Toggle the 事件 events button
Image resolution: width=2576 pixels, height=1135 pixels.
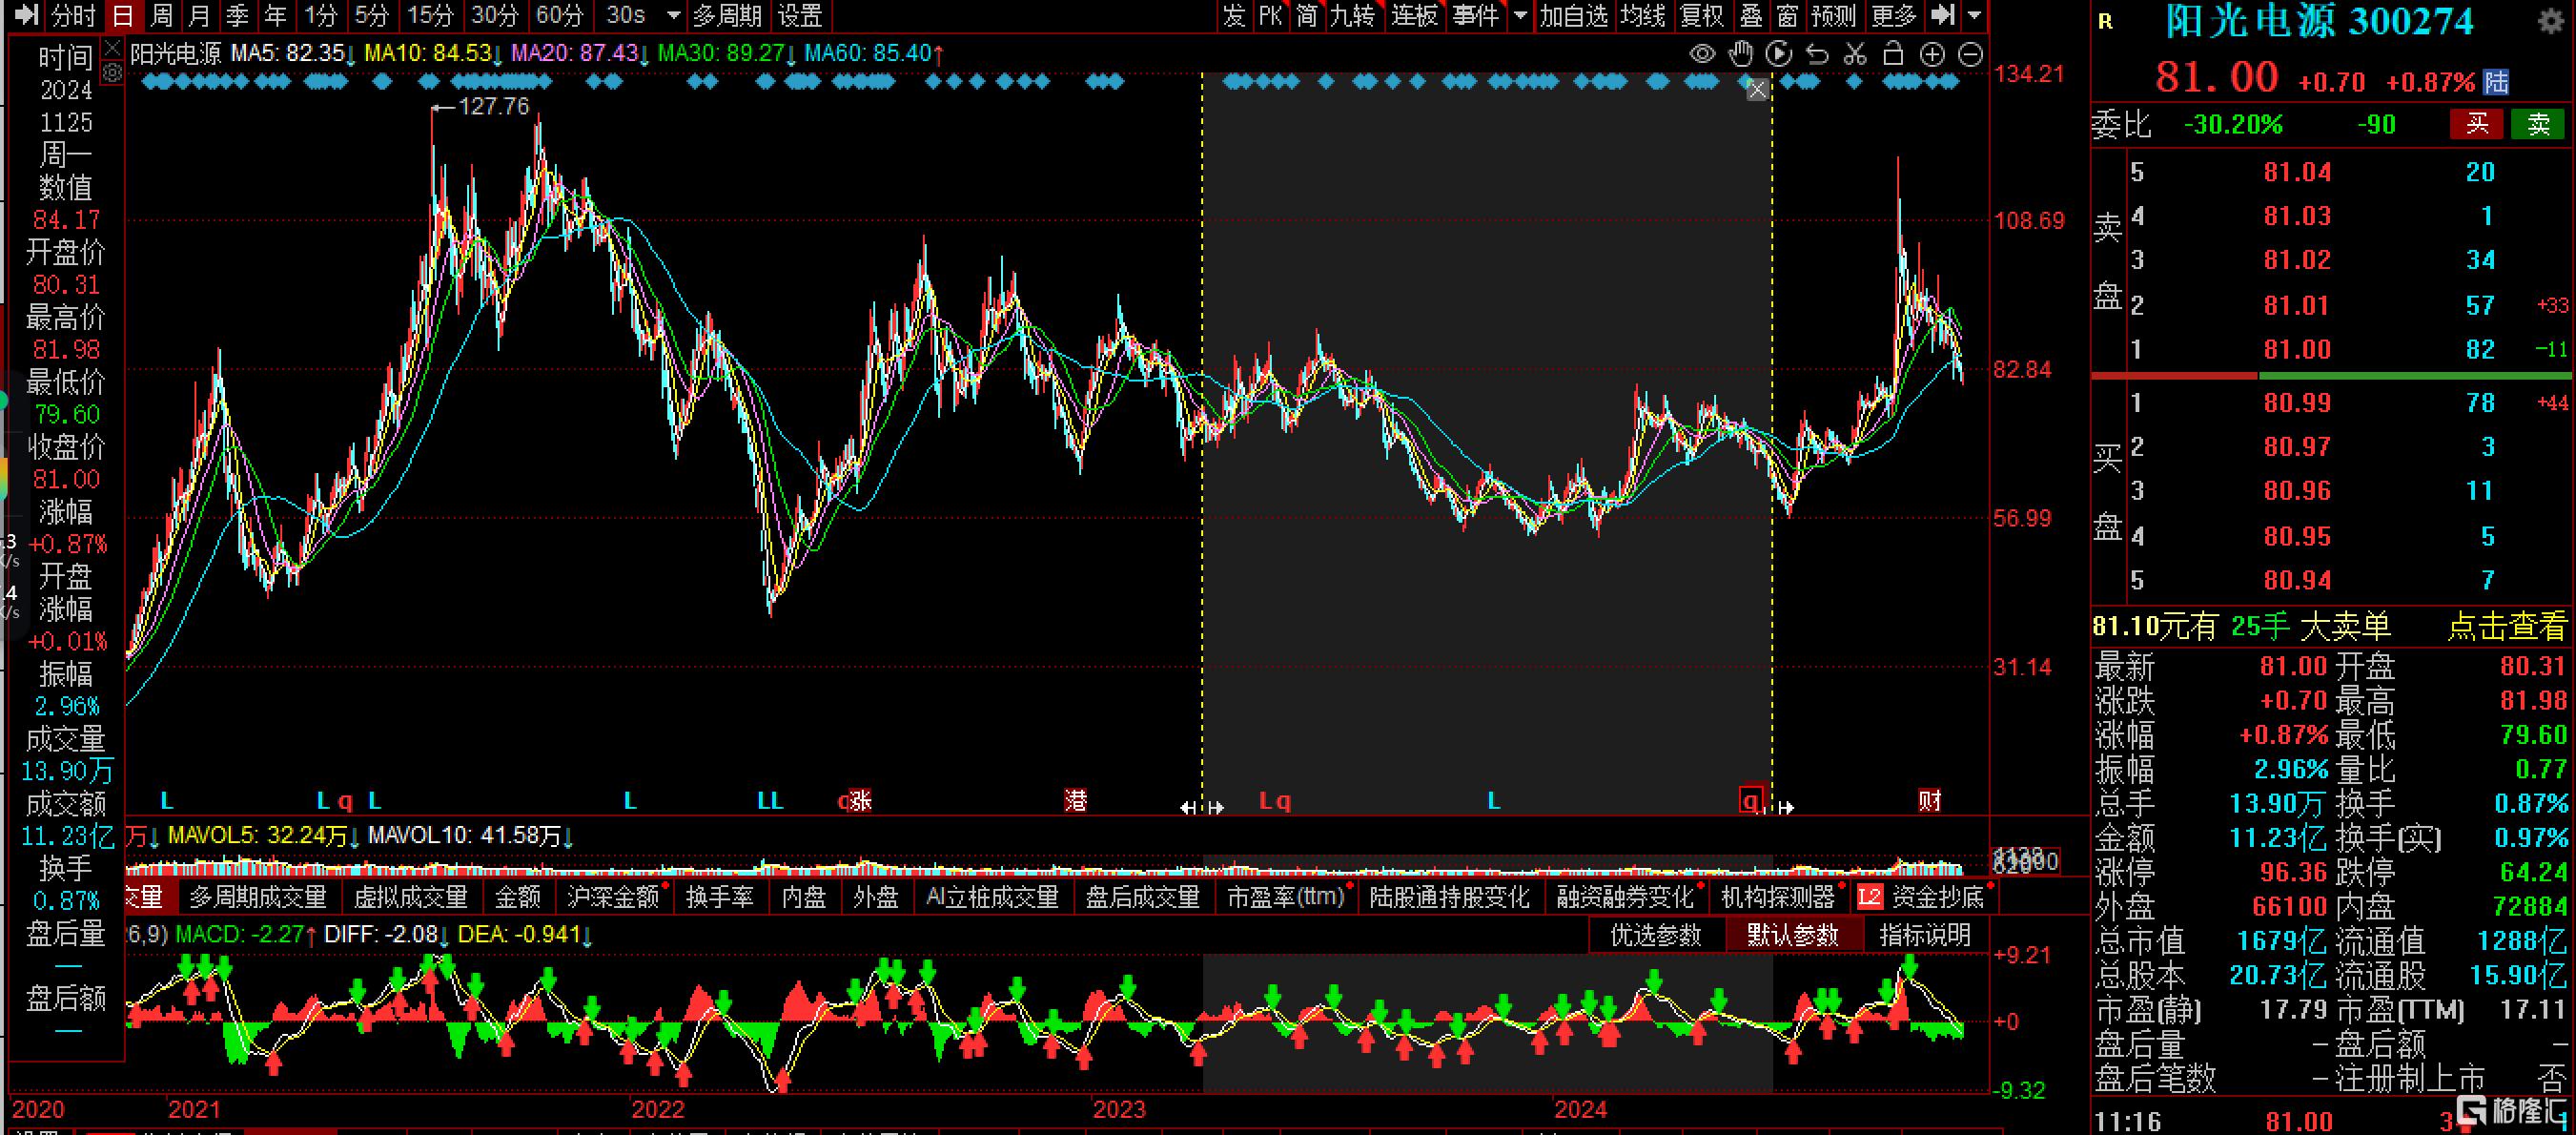tap(1476, 15)
